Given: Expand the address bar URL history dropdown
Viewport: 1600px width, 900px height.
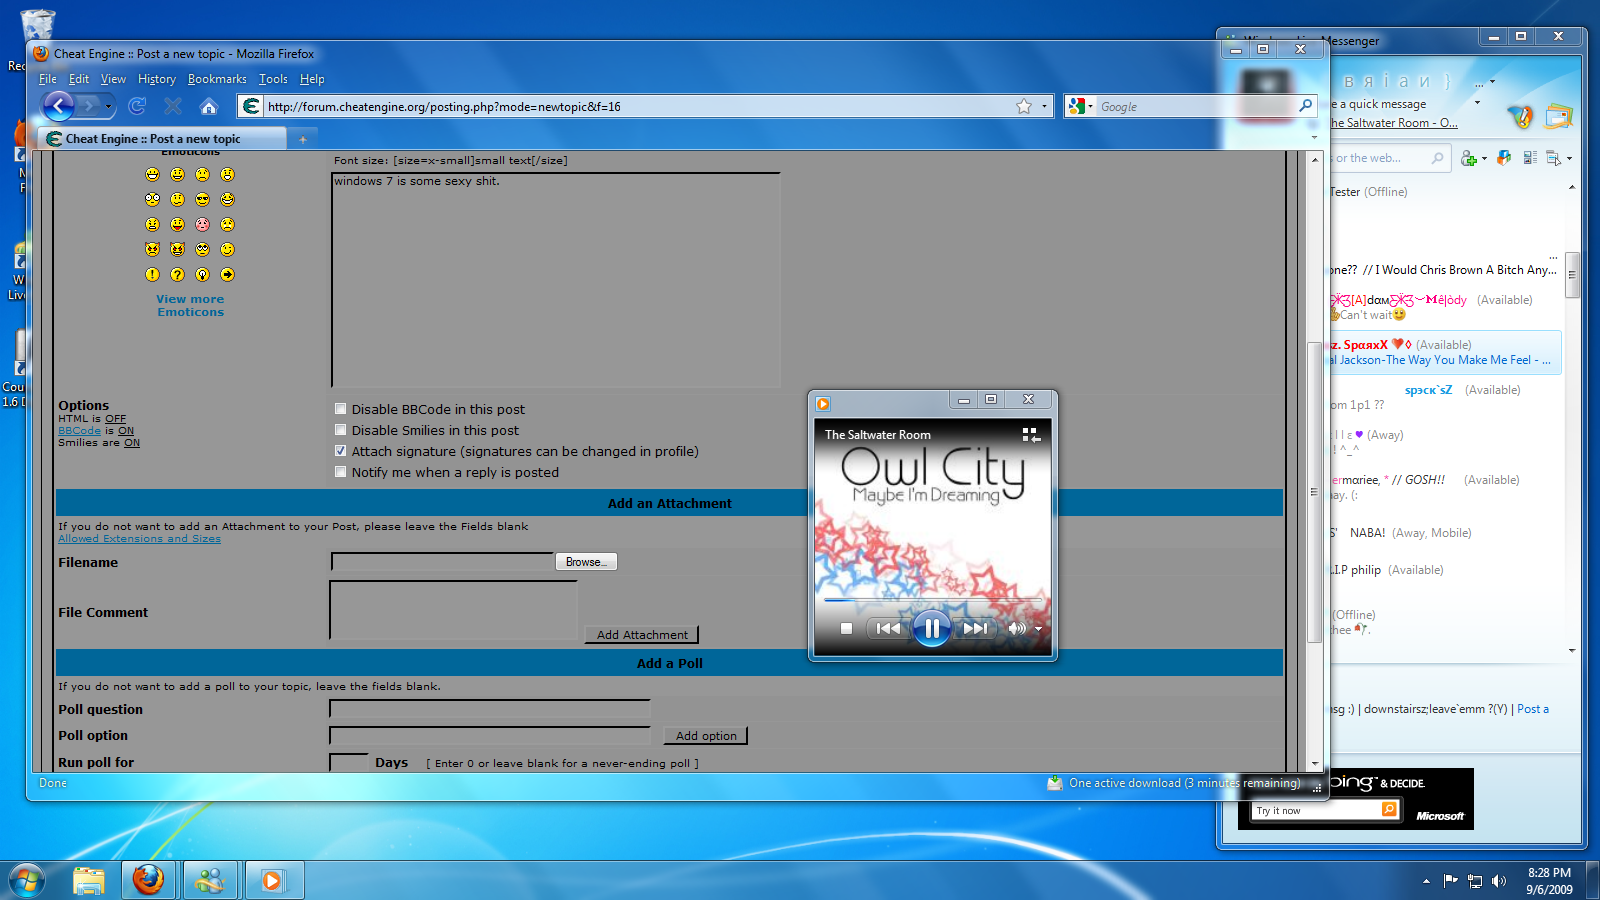Looking at the screenshot, I should [x=1044, y=106].
